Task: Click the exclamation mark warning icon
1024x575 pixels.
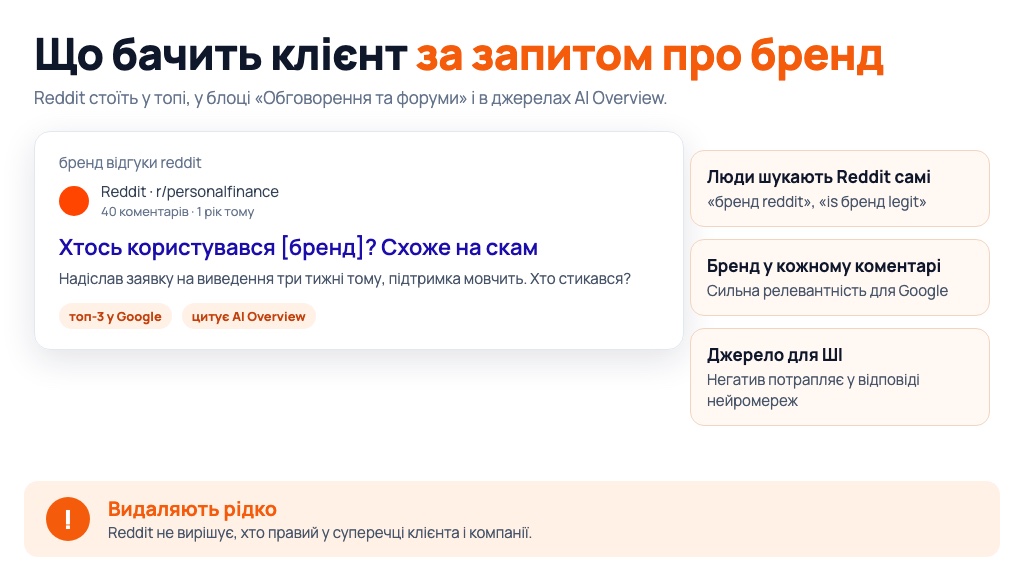Action: coord(68,519)
